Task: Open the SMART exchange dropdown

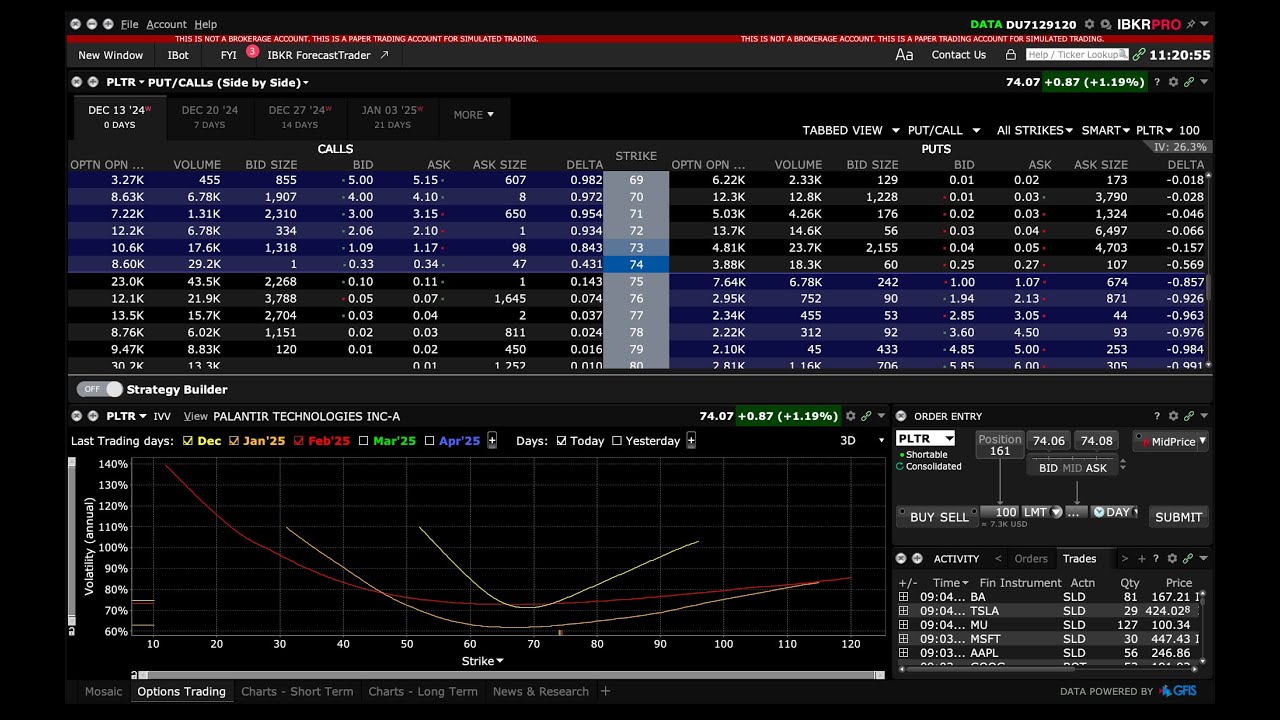Action: [1106, 130]
